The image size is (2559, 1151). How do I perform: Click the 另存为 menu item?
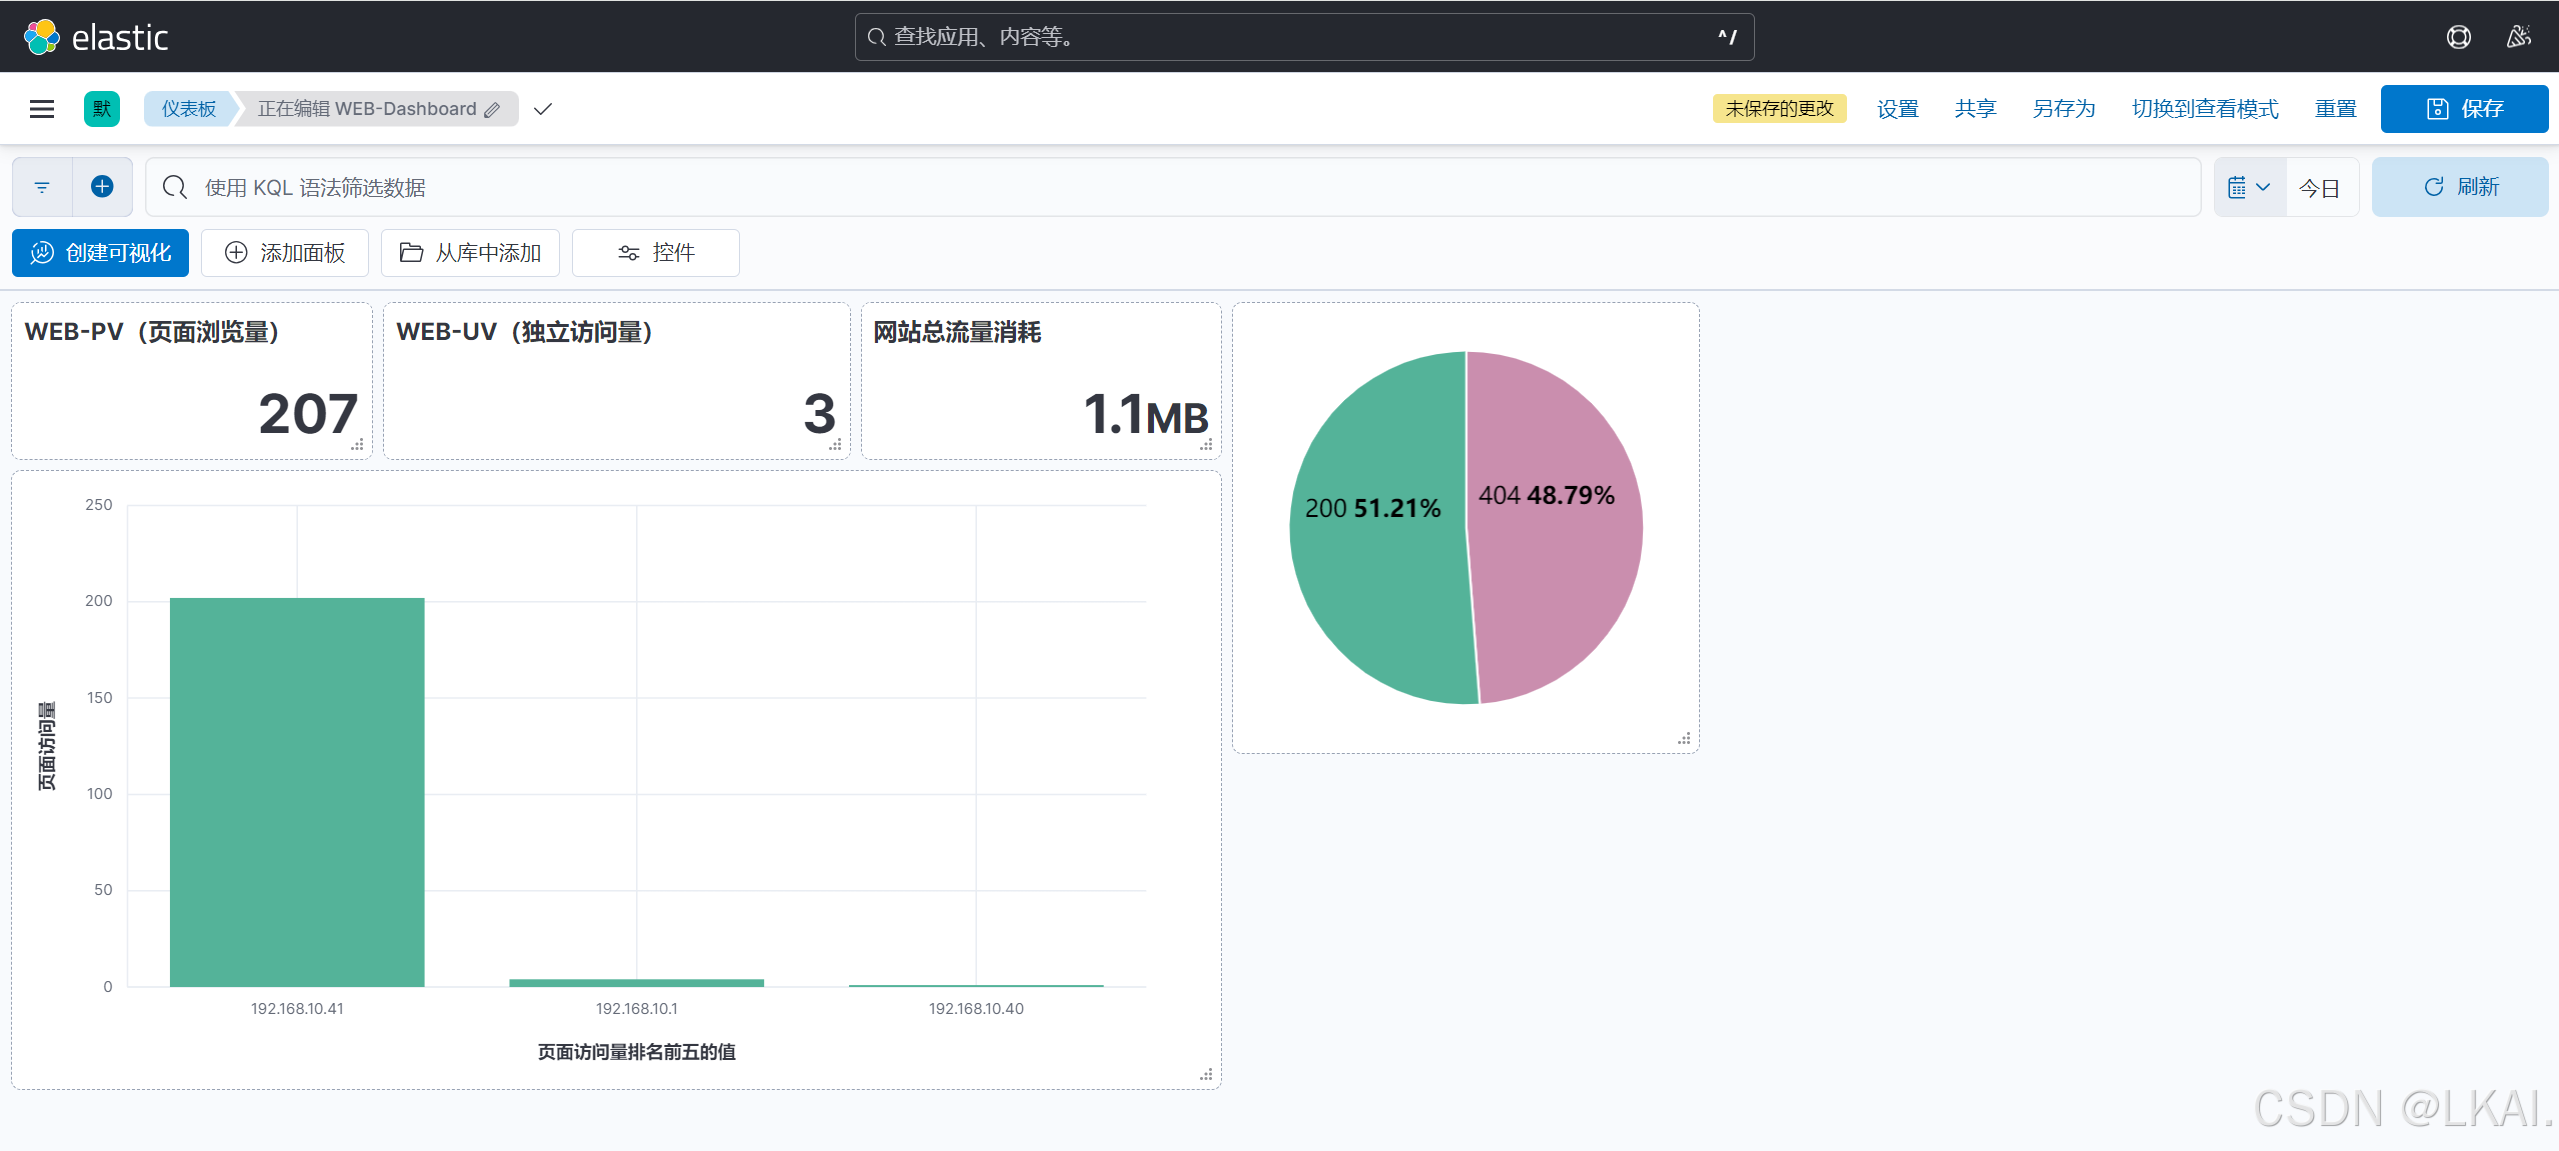pos(2063,109)
